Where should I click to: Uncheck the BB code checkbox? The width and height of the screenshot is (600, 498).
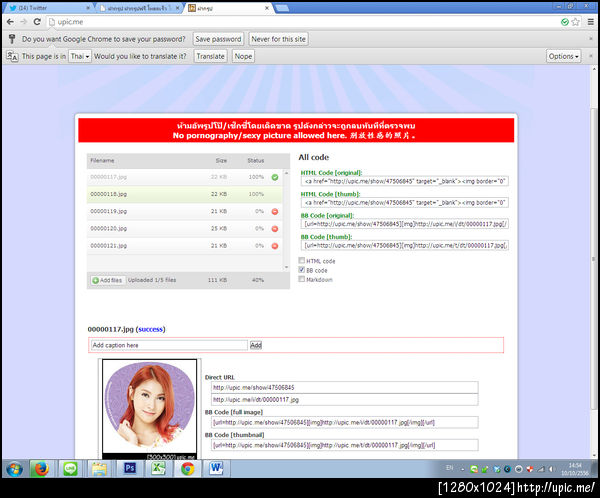point(302,270)
